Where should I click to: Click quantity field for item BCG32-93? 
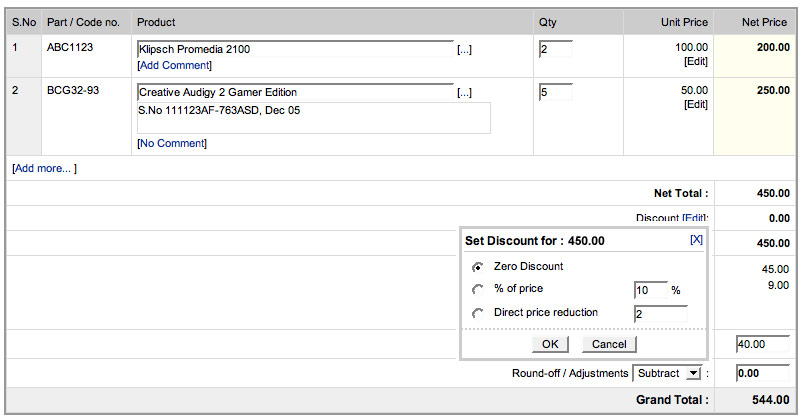tap(555, 93)
